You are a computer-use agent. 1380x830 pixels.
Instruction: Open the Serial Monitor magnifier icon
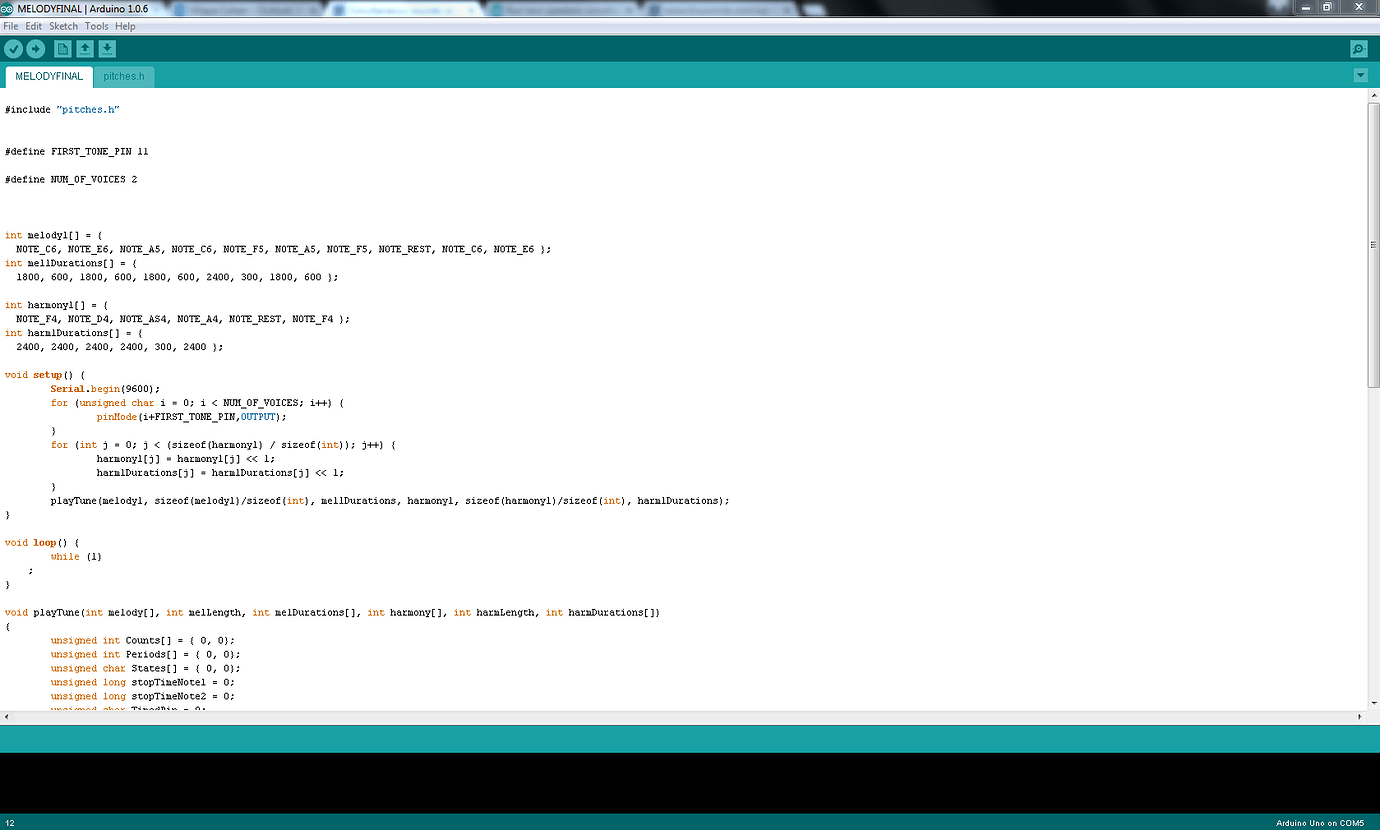(x=1358, y=47)
